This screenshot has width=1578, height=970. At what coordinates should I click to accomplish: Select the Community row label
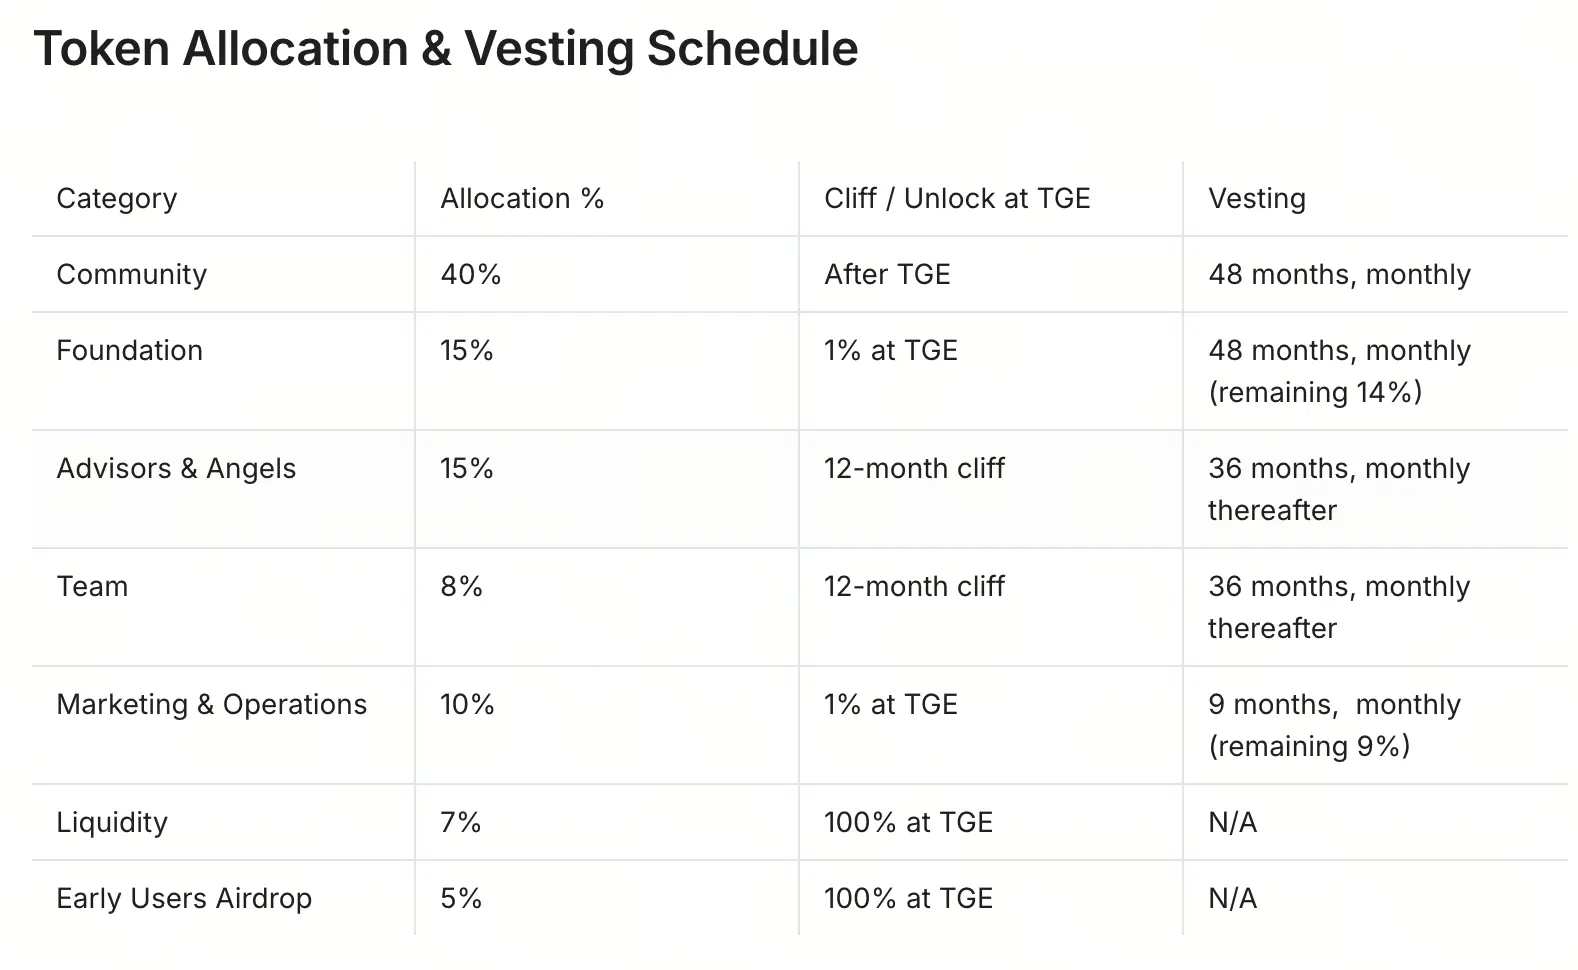click(132, 274)
